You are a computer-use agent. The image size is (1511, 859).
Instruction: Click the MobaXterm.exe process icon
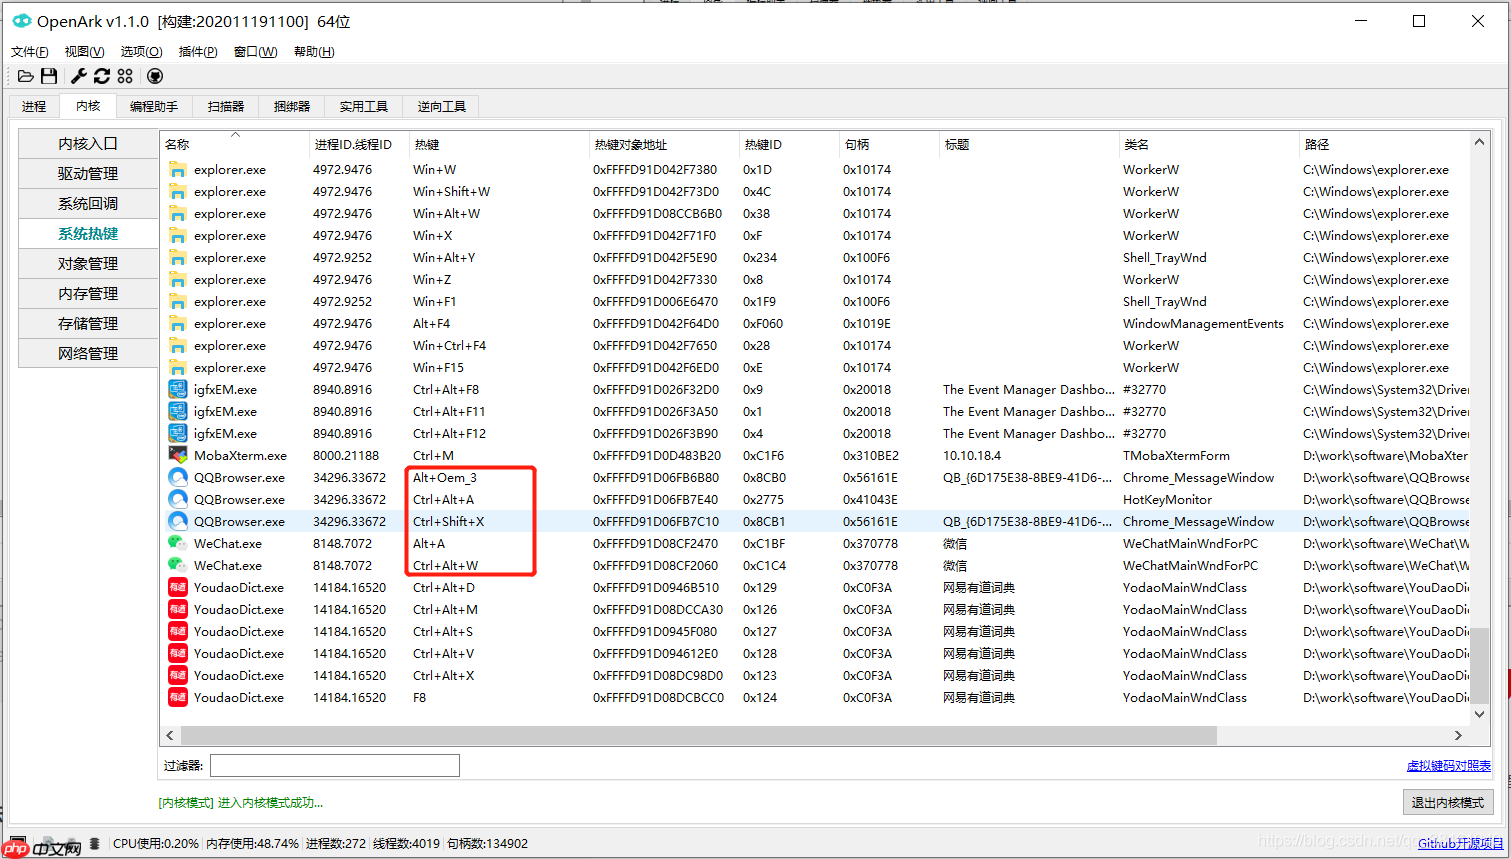(177, 455)
